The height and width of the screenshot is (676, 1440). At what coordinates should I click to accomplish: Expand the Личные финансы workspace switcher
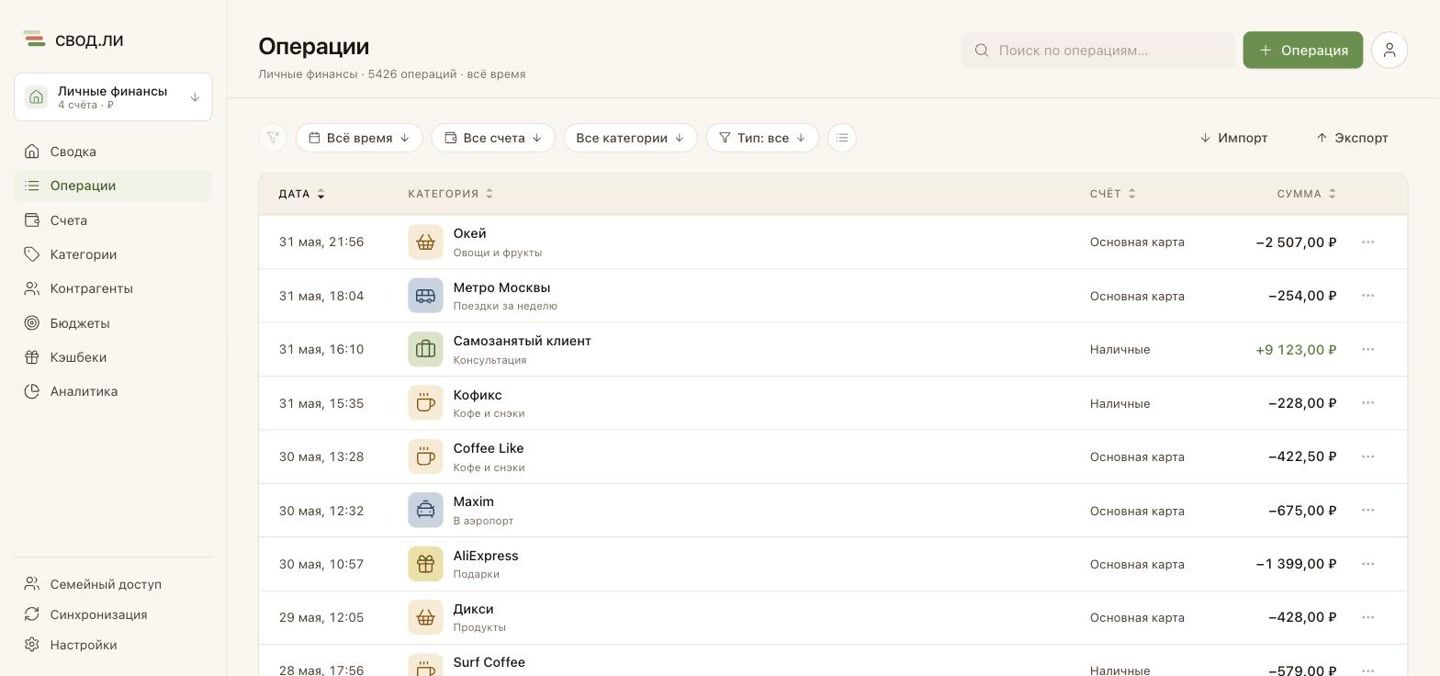(x=113, y=97)
